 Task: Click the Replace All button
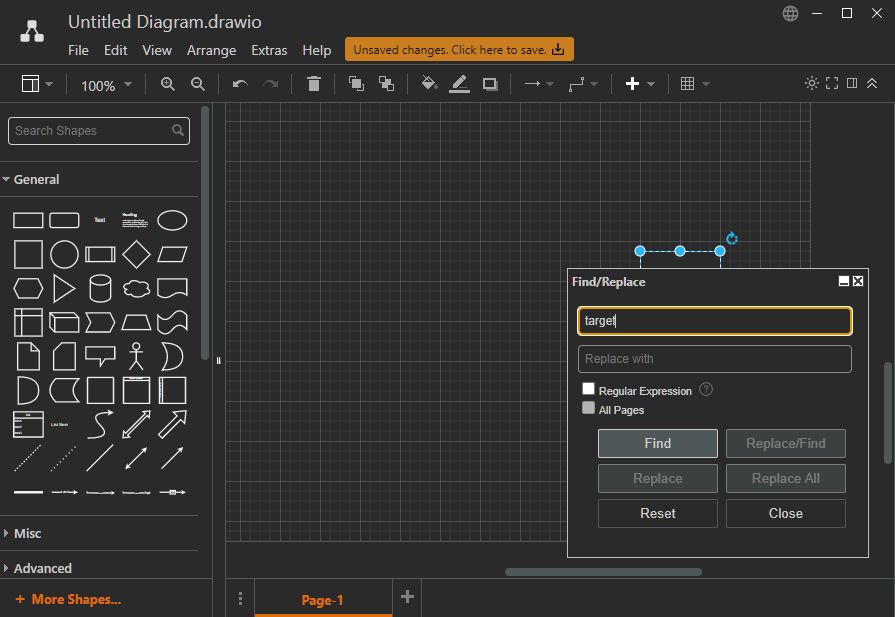(x=785, y=478)
